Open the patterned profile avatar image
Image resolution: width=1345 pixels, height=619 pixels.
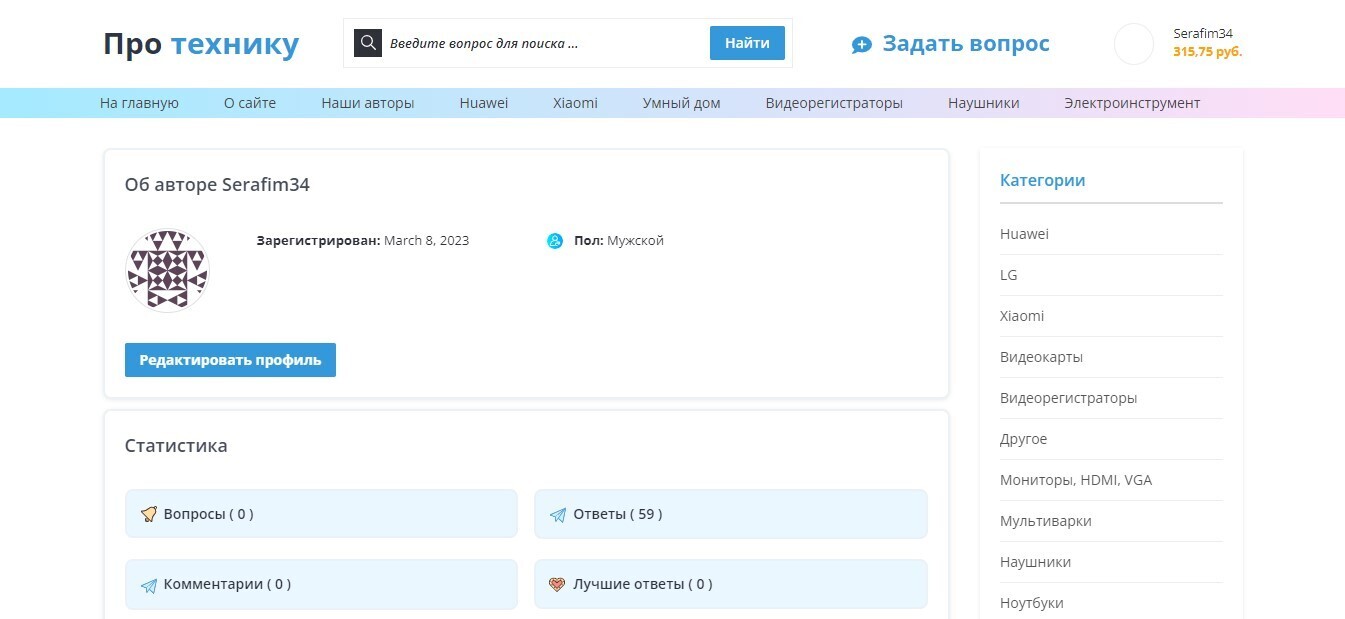click(167, 270)
